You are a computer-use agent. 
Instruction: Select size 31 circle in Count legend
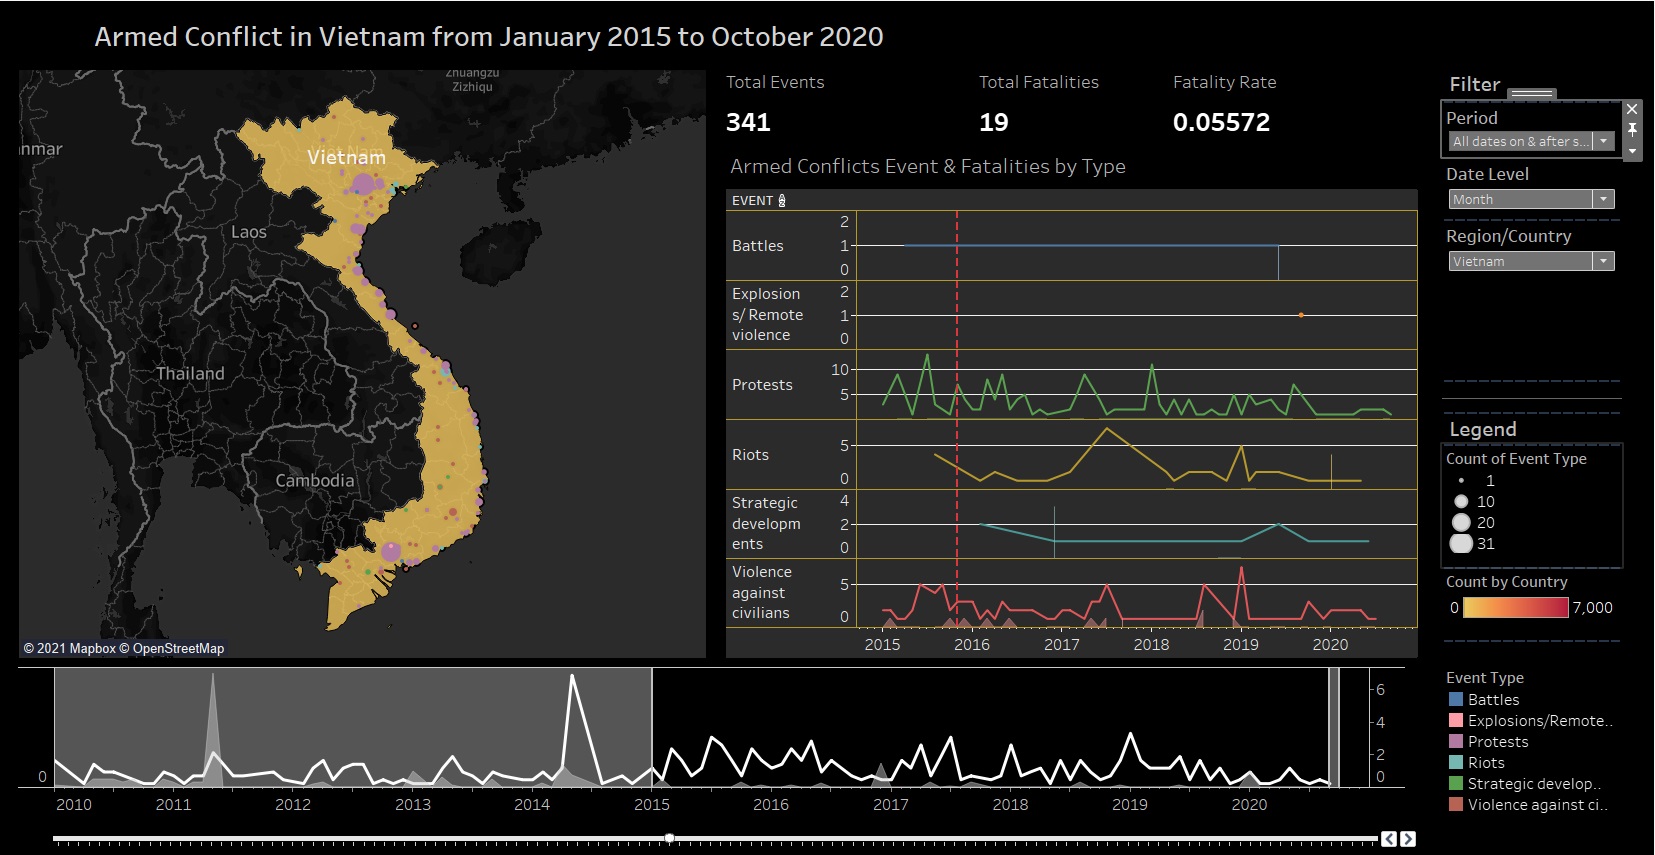click(x=1461, y=544)
